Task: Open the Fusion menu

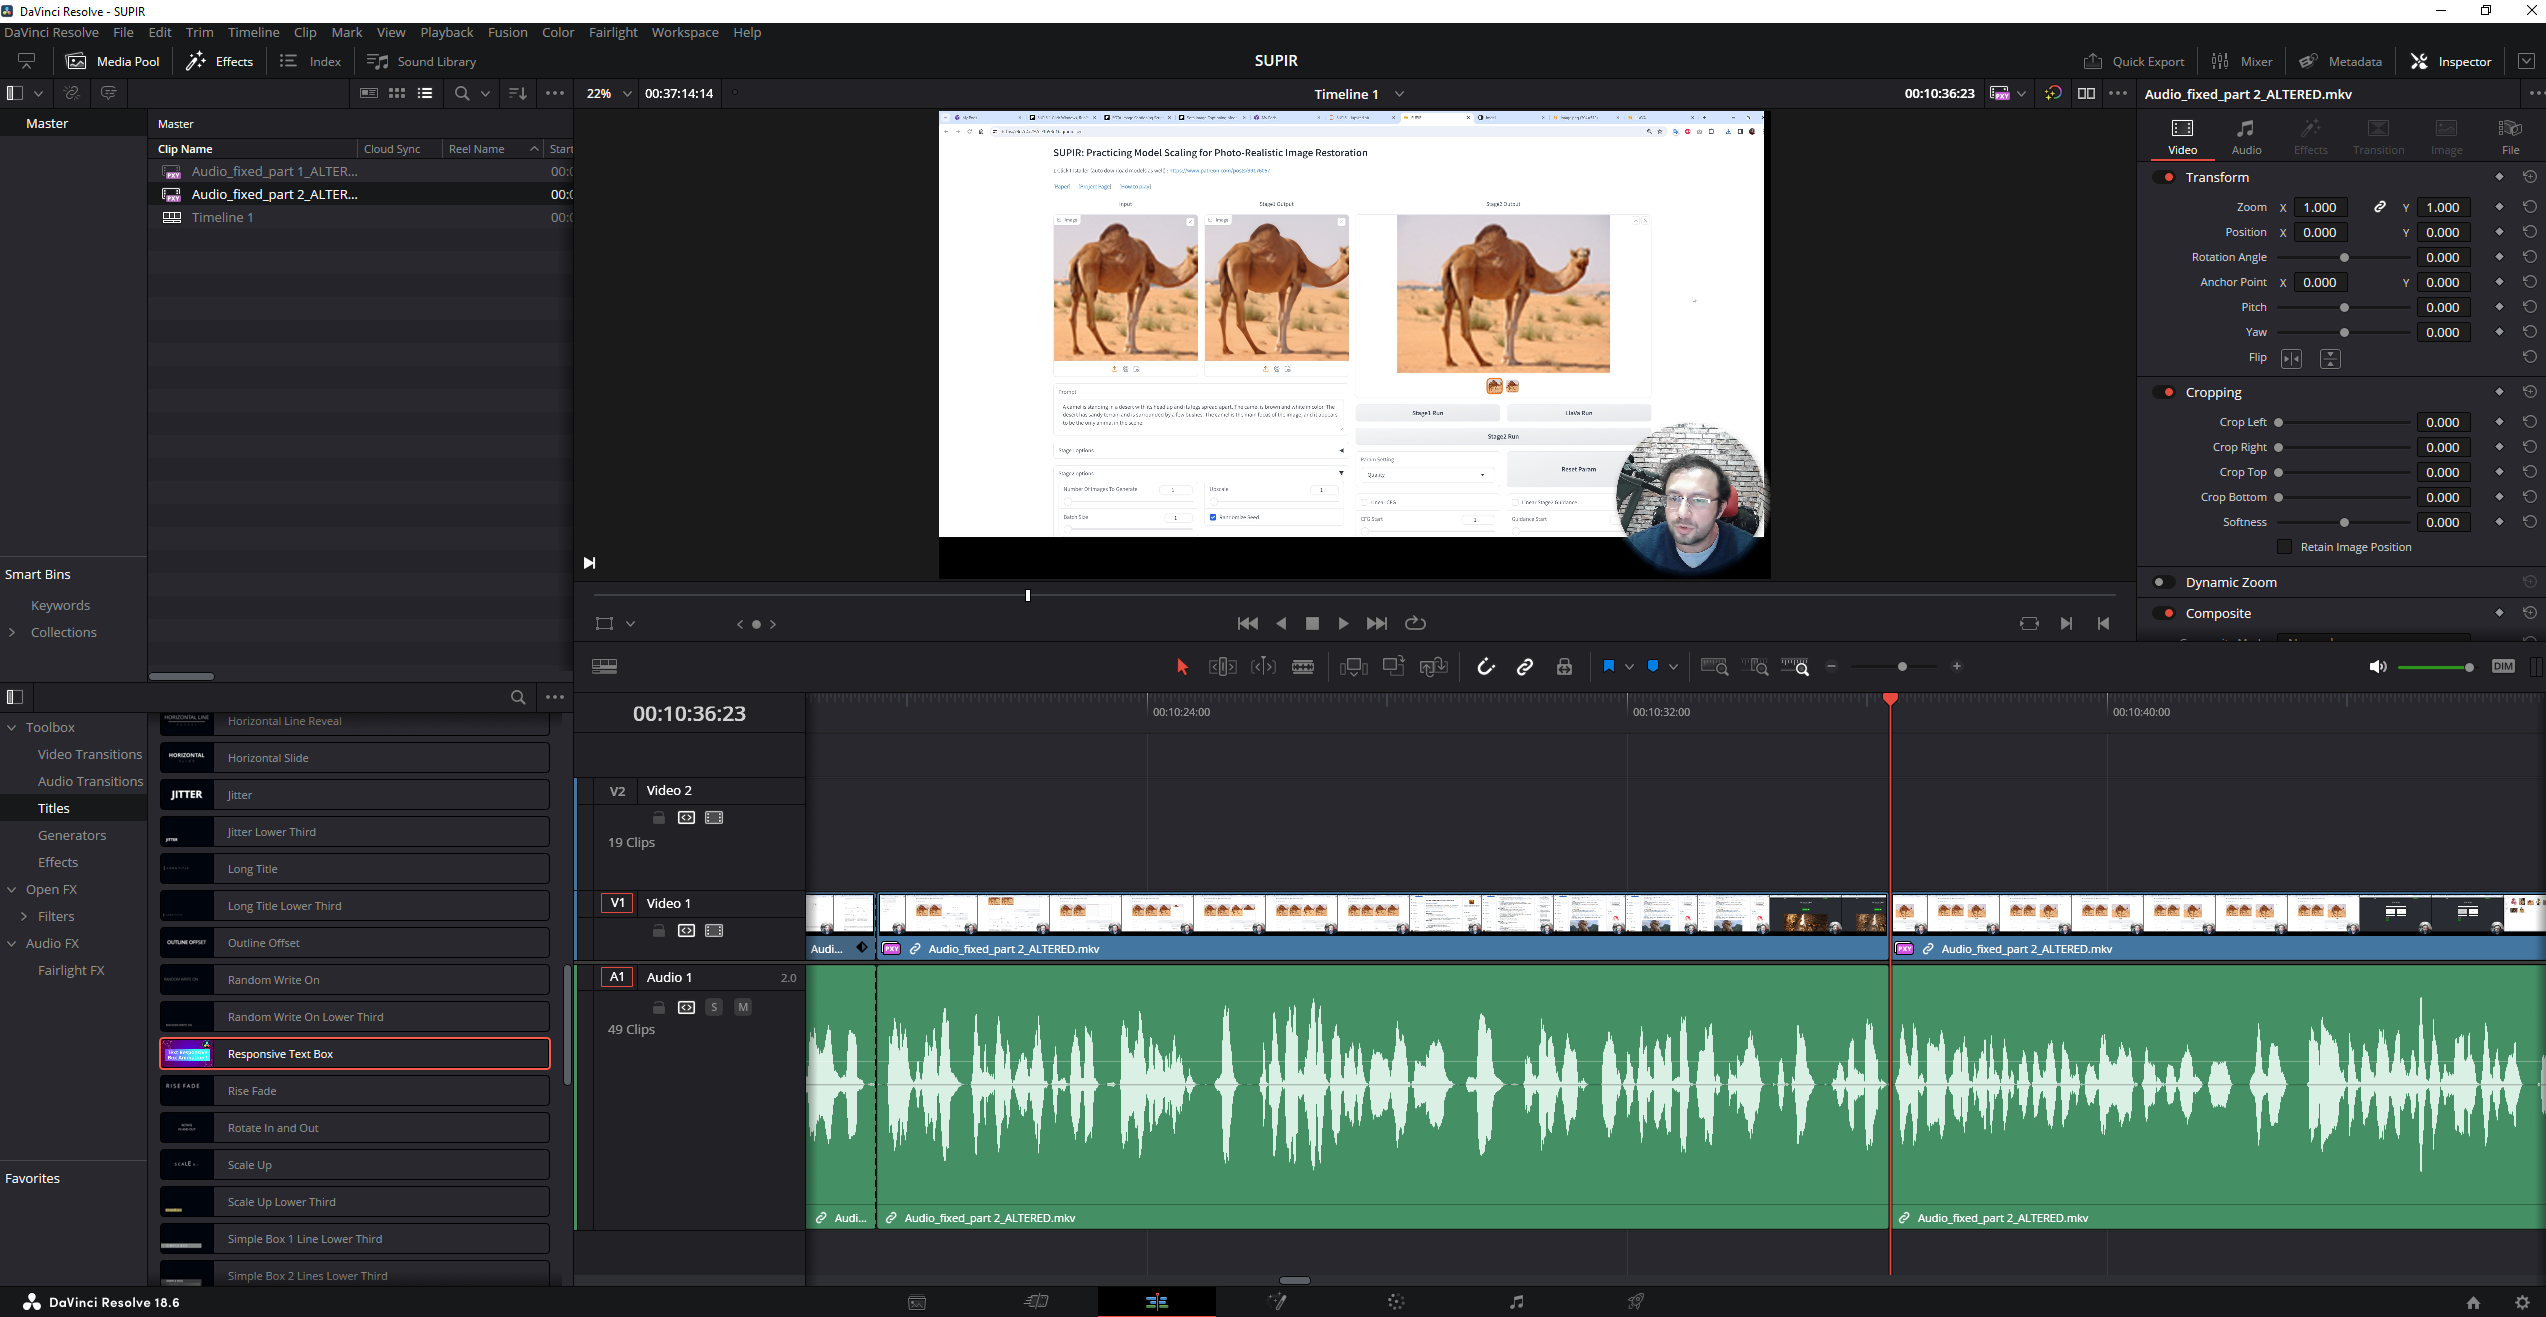Action: 507,32
